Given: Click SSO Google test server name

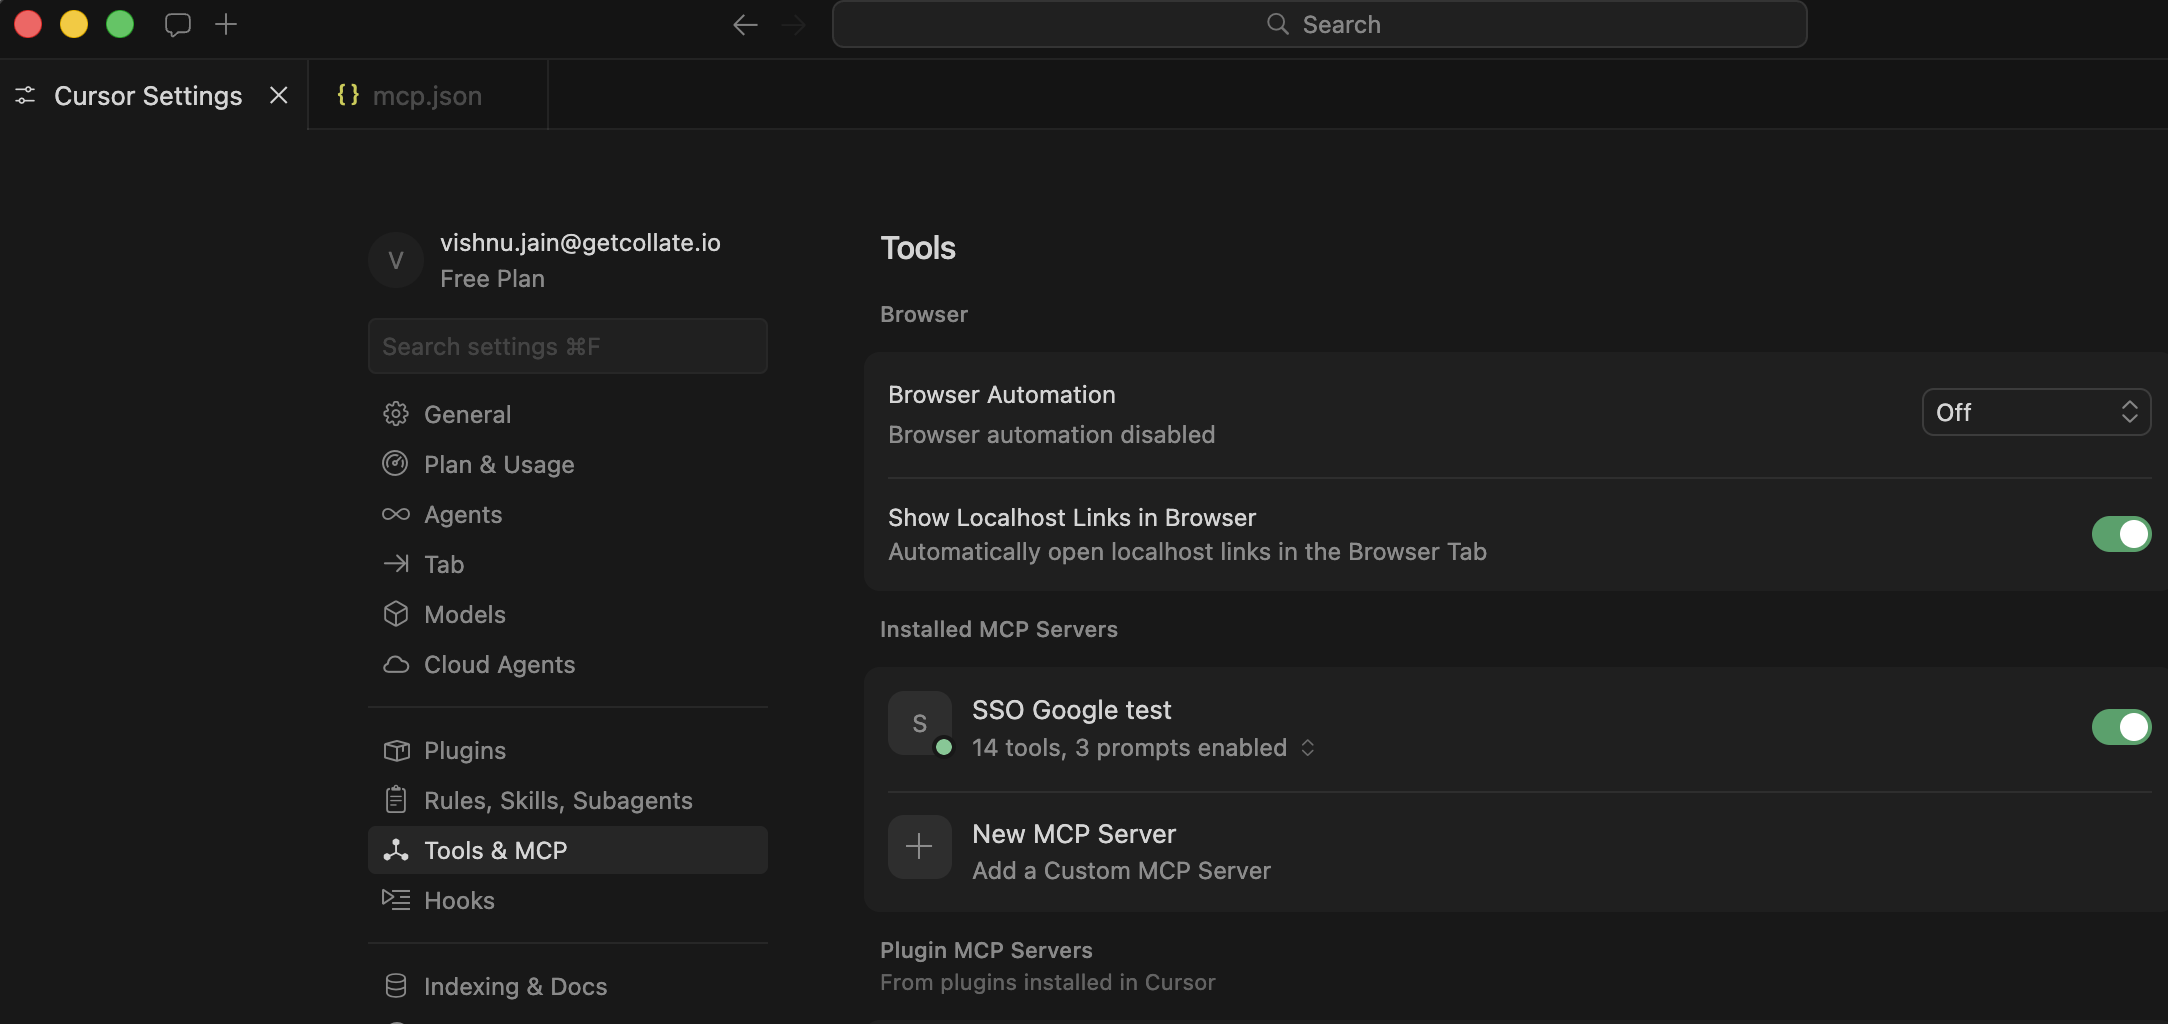Looking at the screenshot, I should click(x=1071, y=710).
